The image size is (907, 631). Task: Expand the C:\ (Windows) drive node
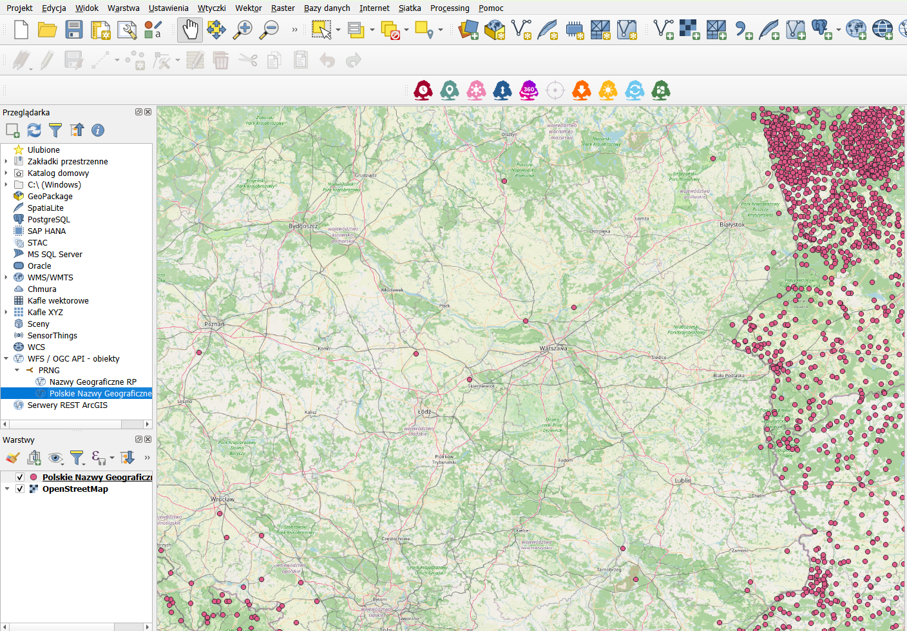tap(6, 184)
